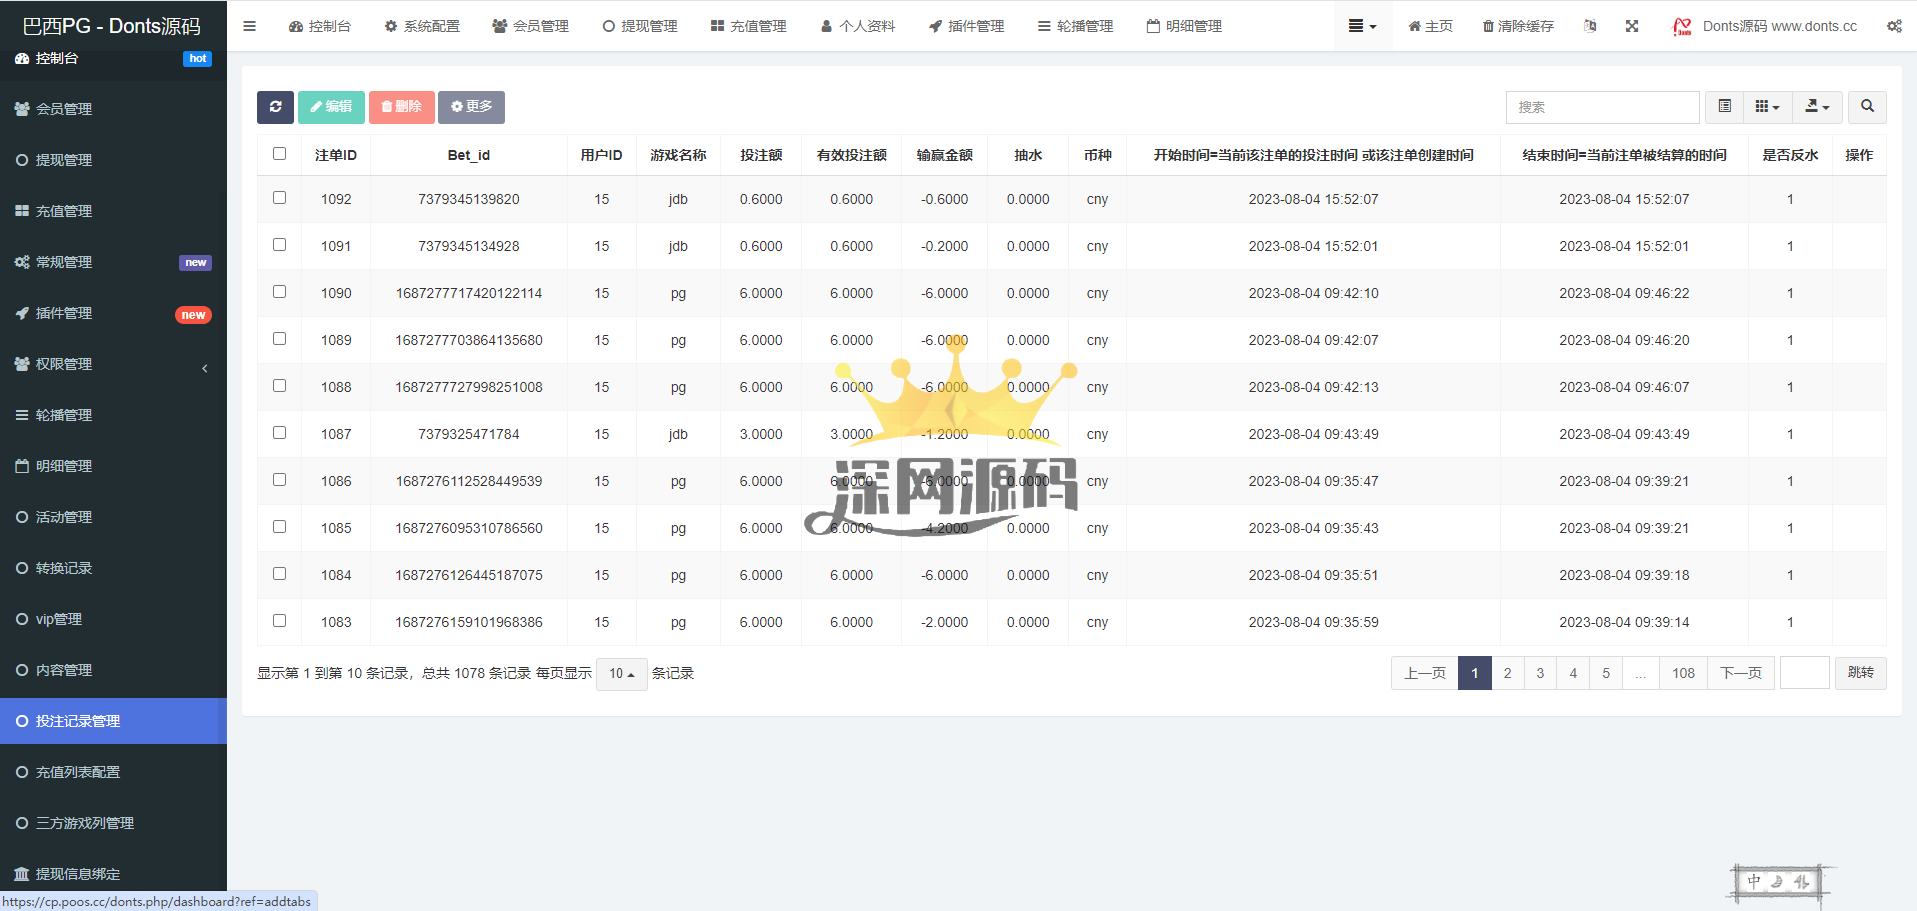
Task: Check the select-all checkbox in table header
Action: pos(279,154)
